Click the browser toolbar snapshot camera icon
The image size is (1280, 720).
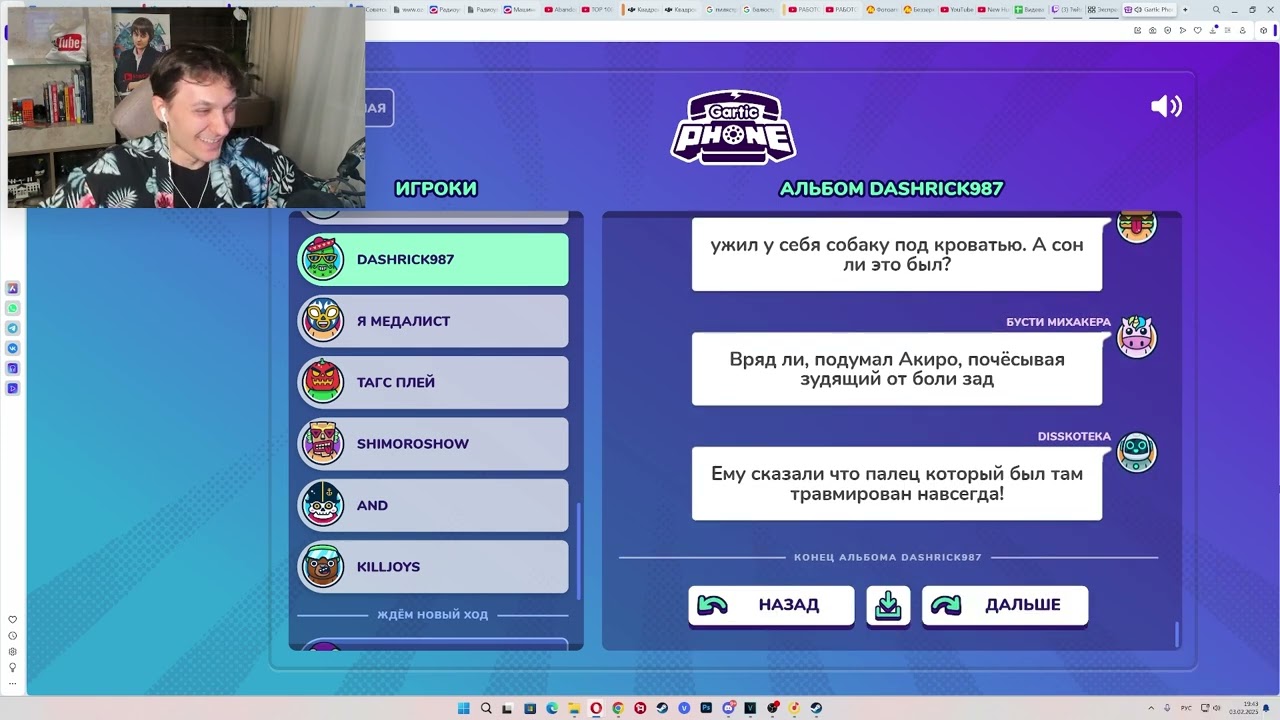click(x=1152, y=30)
